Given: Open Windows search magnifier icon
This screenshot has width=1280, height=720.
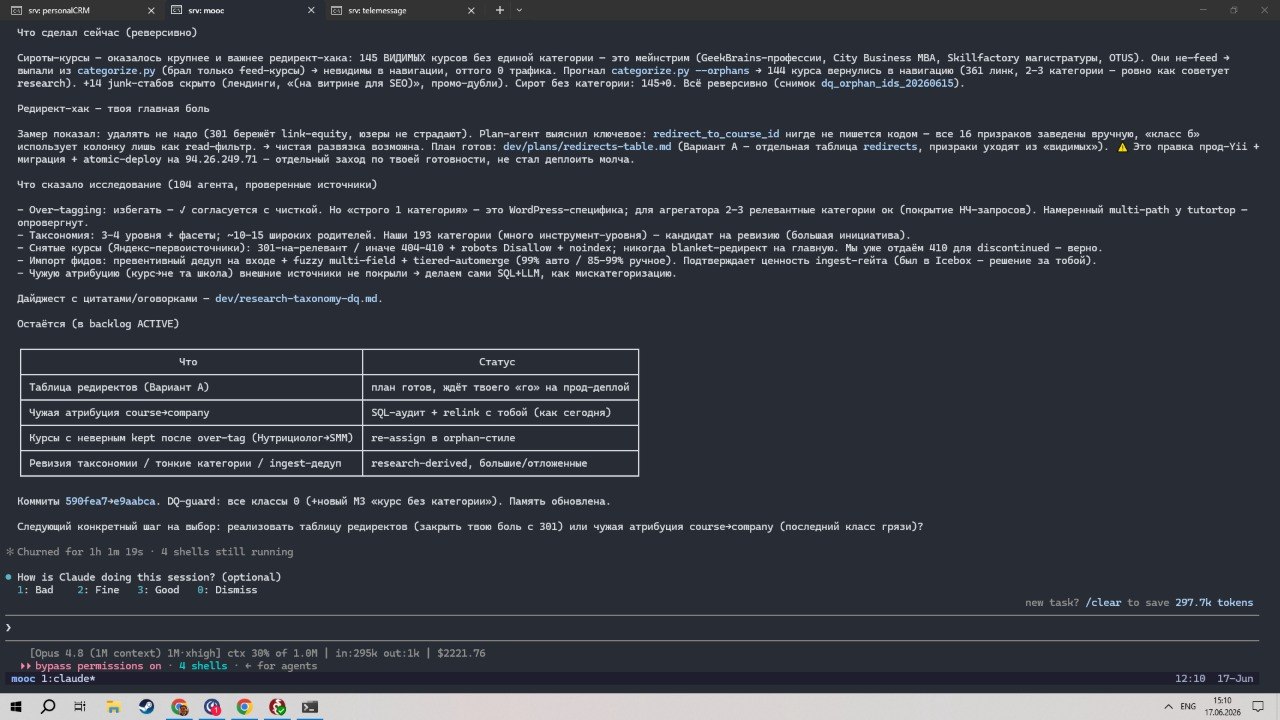Looking at the screenshot, I should pos(48,707).
